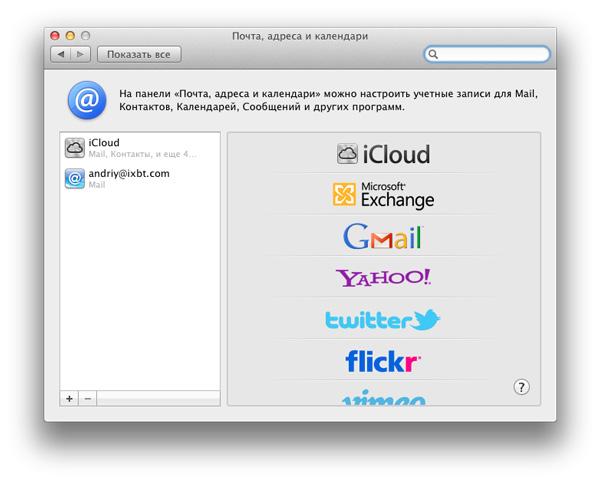
Task: Click the forward navigation arrow
Action: point(81,54)
